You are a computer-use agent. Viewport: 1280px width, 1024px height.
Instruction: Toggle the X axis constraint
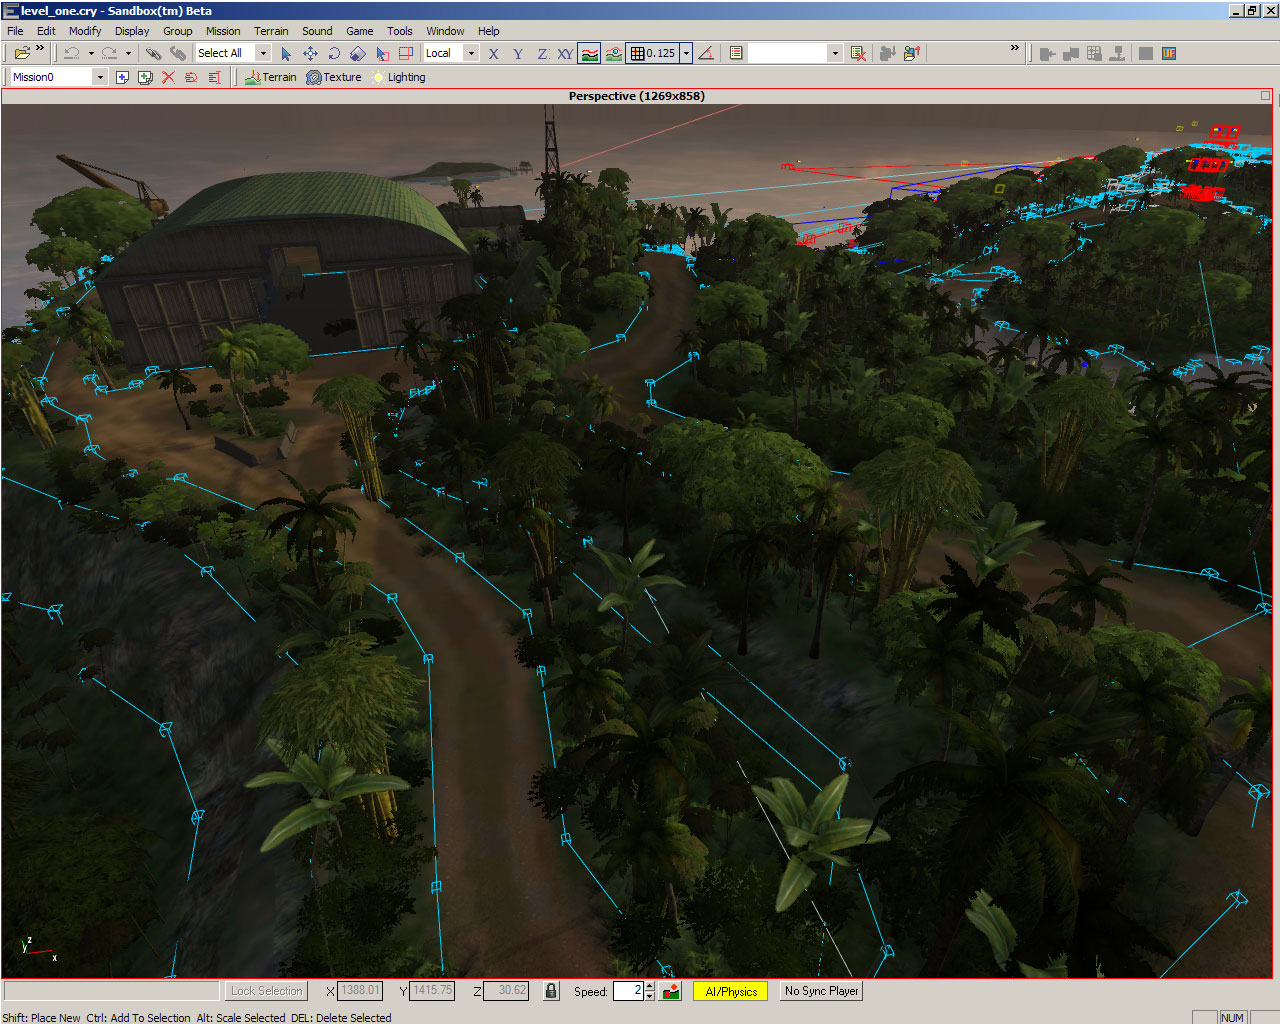(x=493, y=53)
